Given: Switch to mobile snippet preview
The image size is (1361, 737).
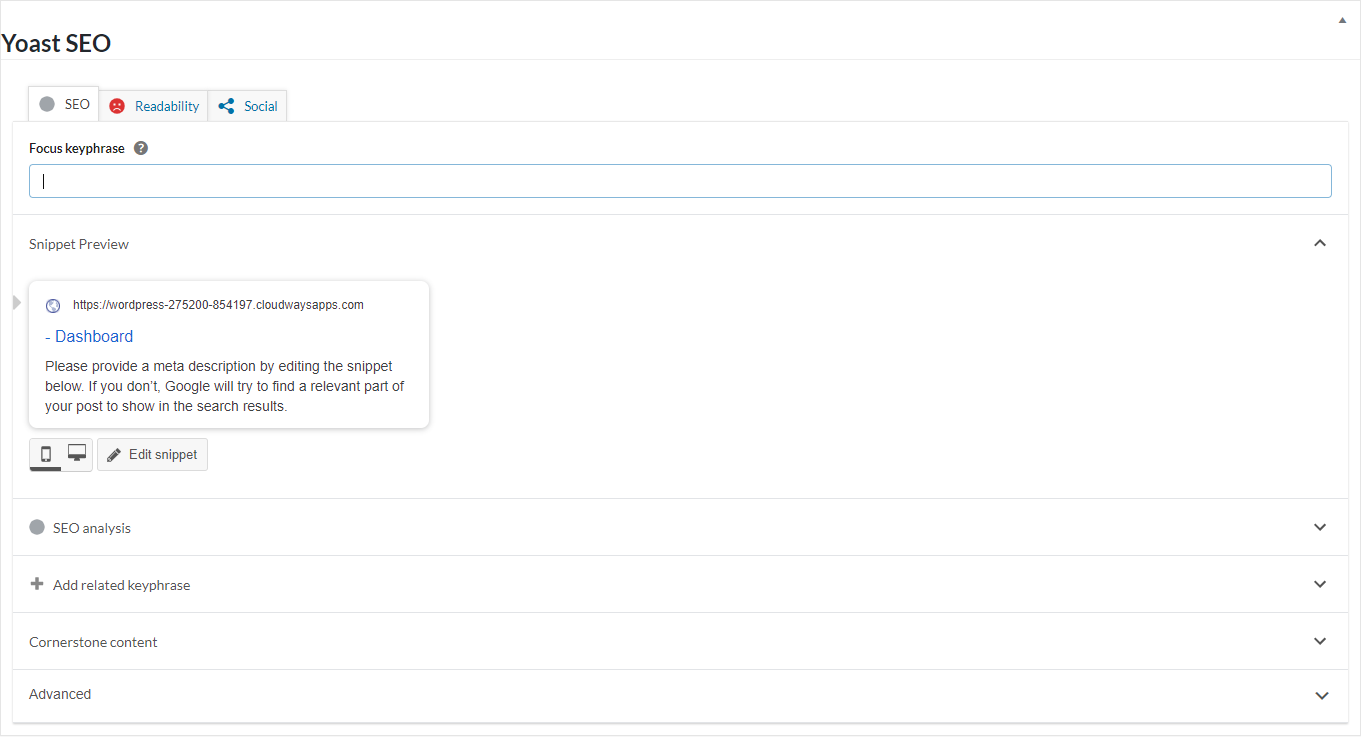Looking at the screenshot, I should click(44, 454).
